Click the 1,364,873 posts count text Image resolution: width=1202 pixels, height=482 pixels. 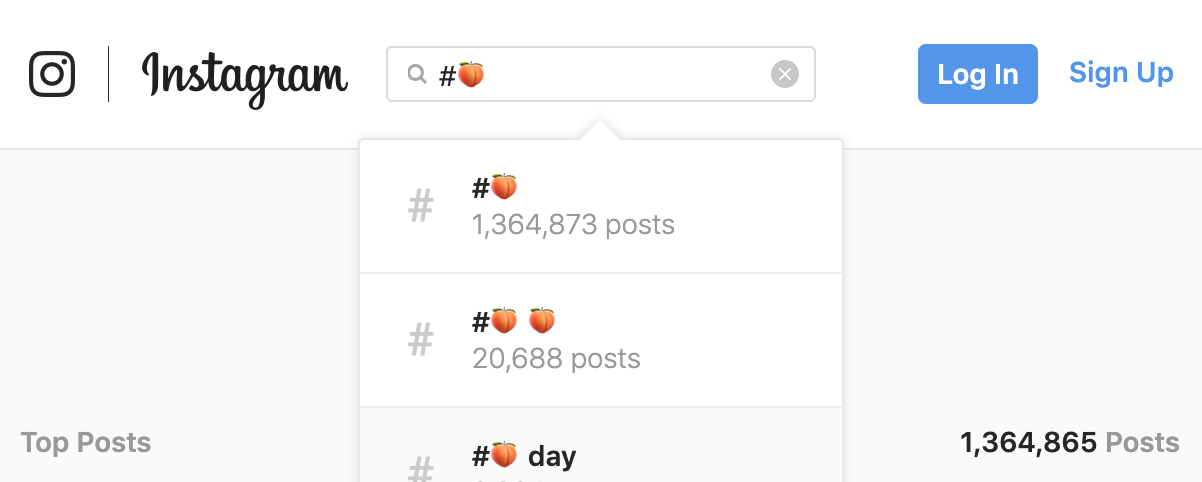(573, 225)
